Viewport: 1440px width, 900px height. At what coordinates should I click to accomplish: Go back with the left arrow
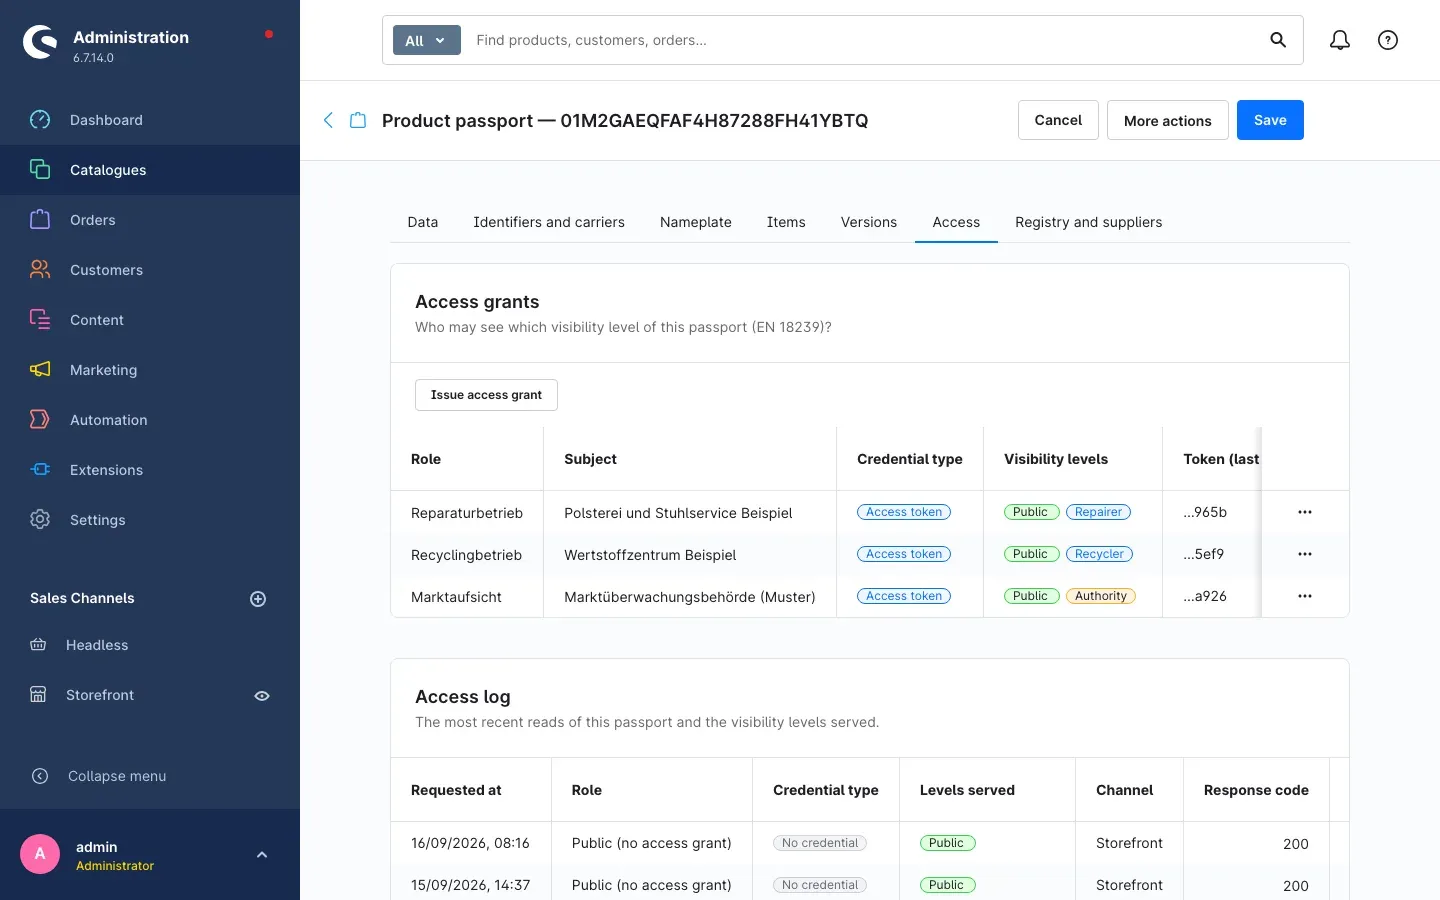click(328, 120)
